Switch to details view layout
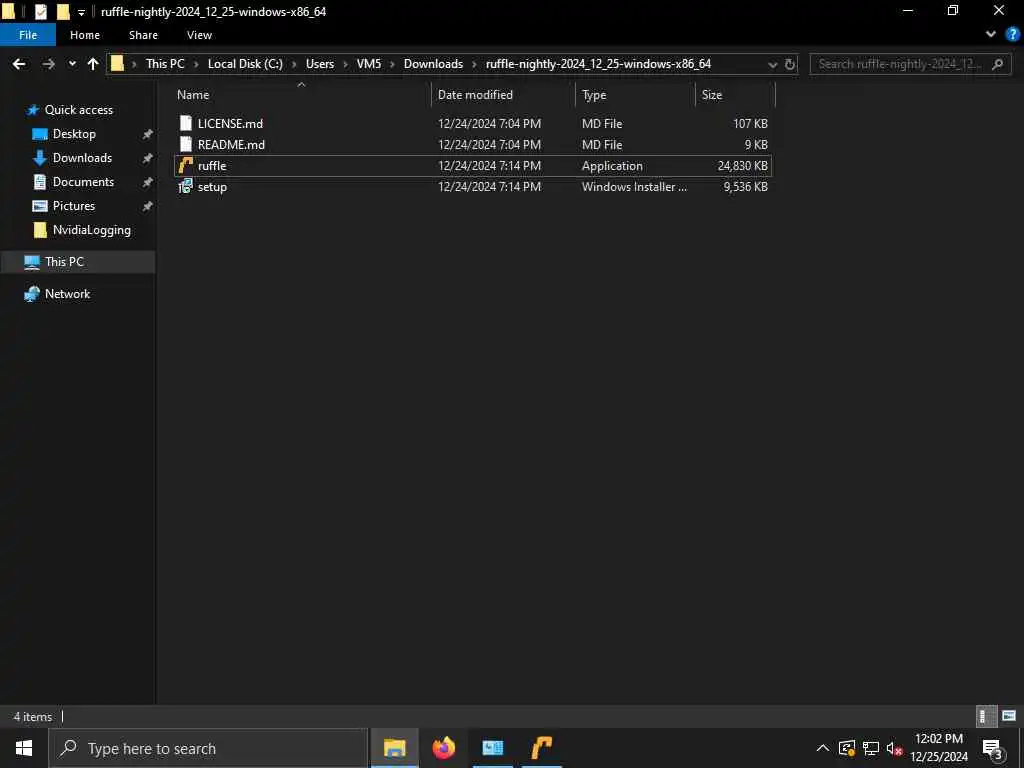 986,716
